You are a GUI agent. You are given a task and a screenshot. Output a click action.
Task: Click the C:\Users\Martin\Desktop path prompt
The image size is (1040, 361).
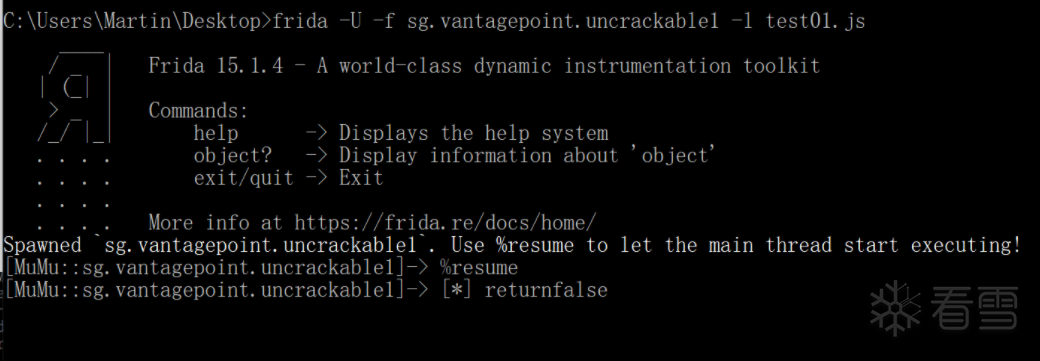click(137, 21)
